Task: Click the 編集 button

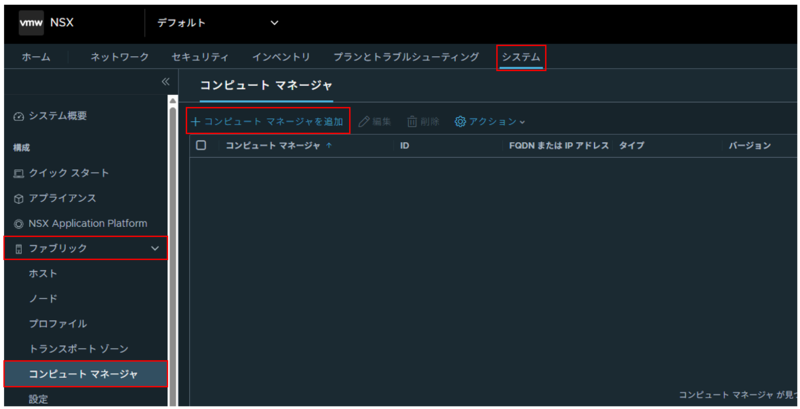Action: pos(374,121)
